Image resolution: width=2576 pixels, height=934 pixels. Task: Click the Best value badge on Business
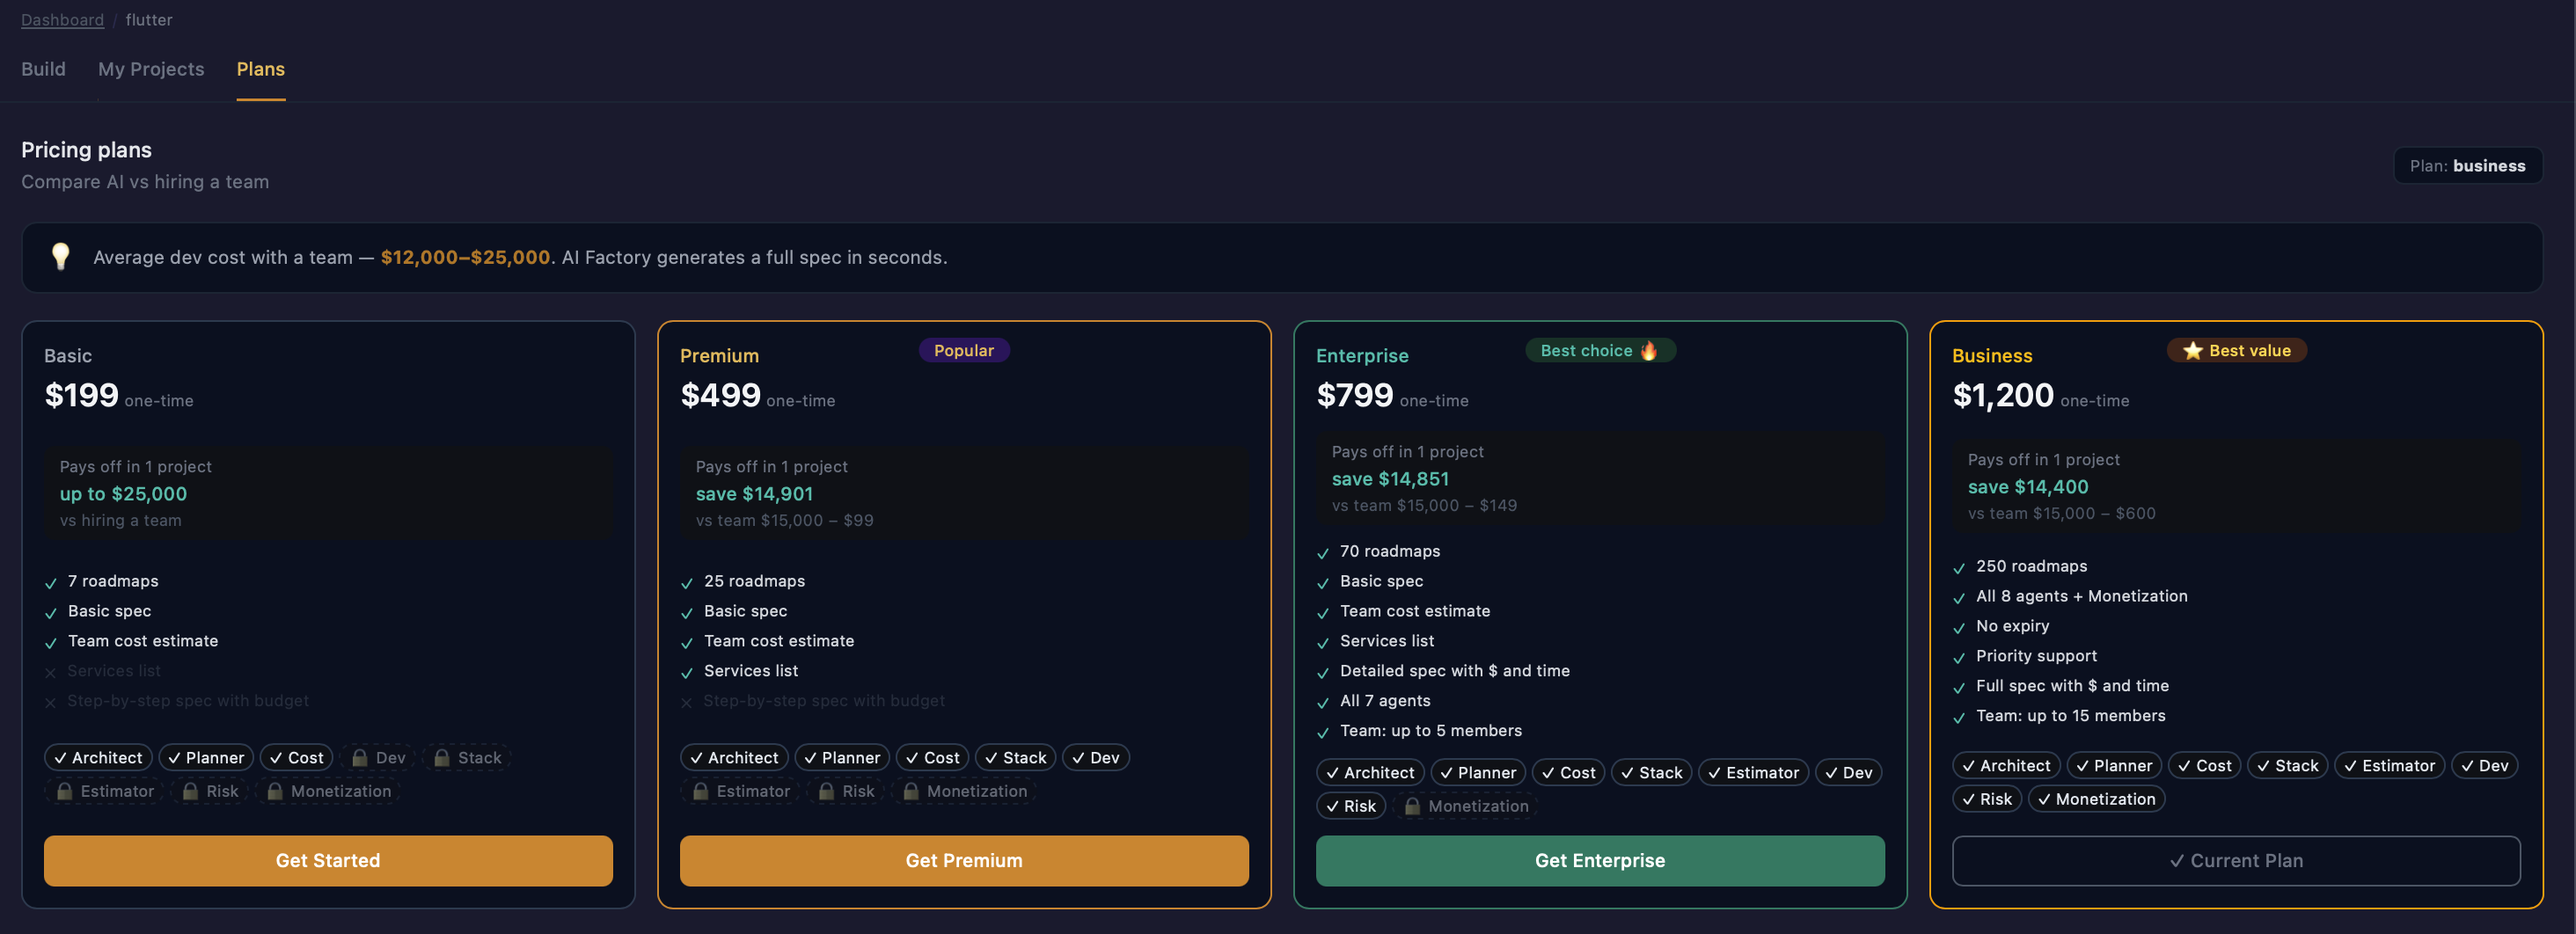tap(2237, 350)
